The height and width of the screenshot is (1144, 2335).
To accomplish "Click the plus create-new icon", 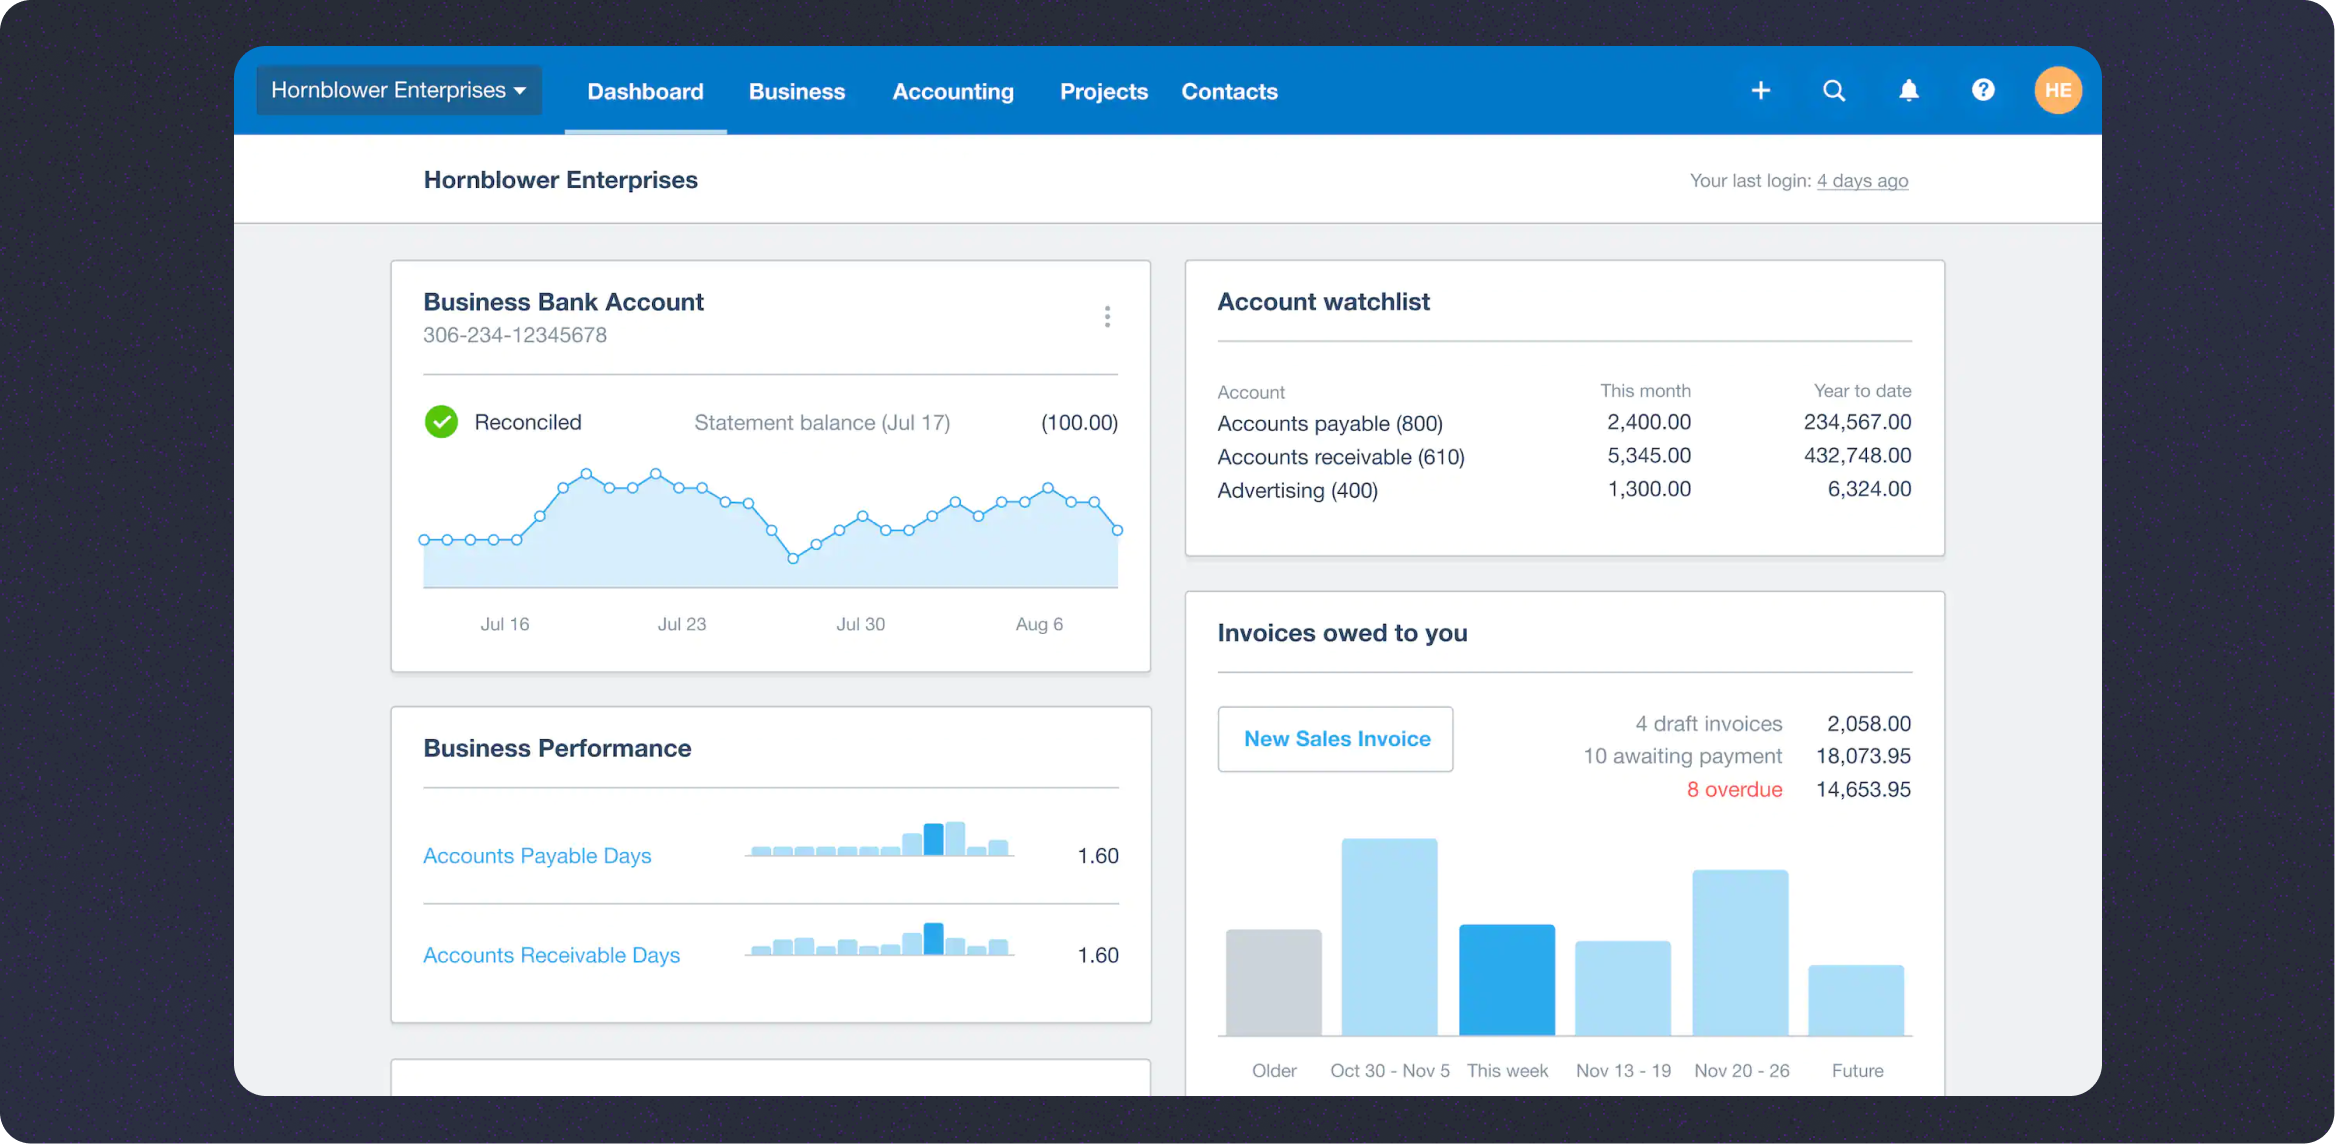I will click(1761, 91).
